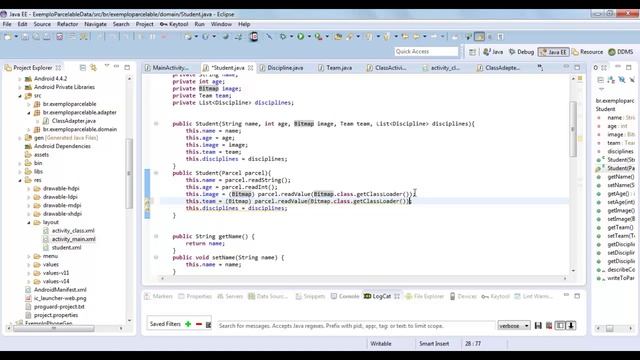Screen dimensions: 640x360
Task: Clear the LogCat log
Action: [549, 325]
